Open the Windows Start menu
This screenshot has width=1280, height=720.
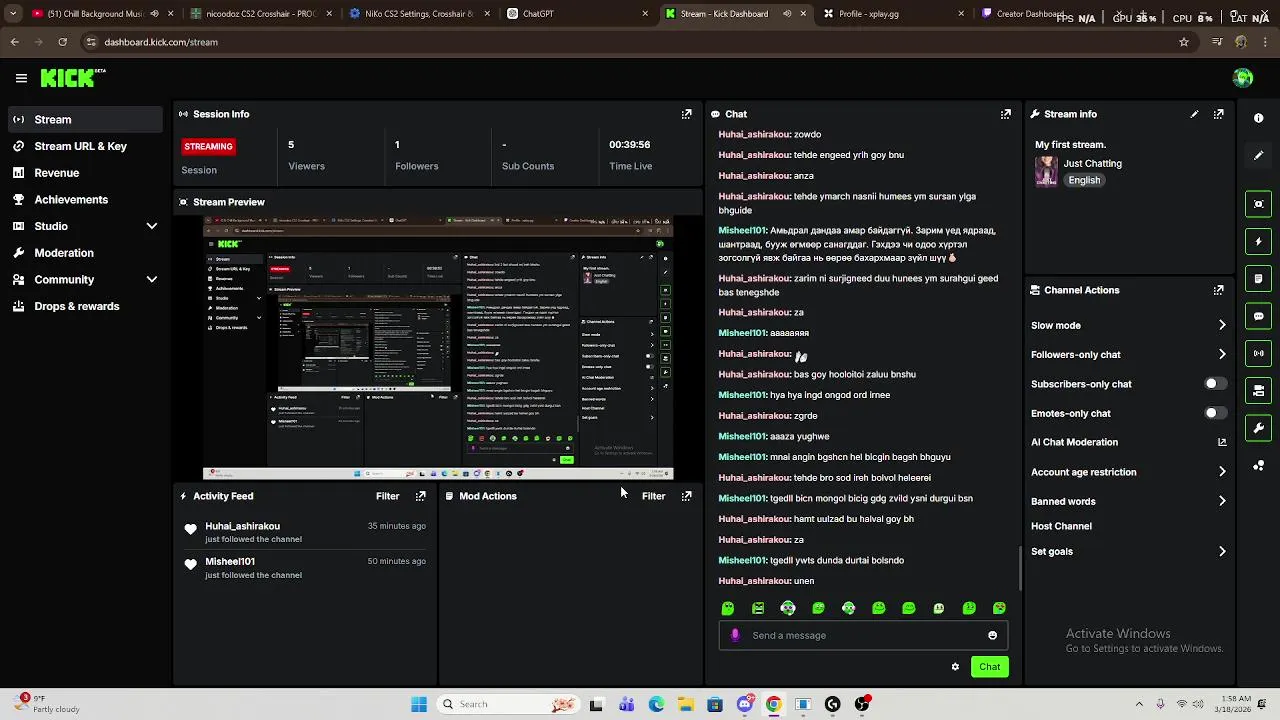click(x=419, y=704)
